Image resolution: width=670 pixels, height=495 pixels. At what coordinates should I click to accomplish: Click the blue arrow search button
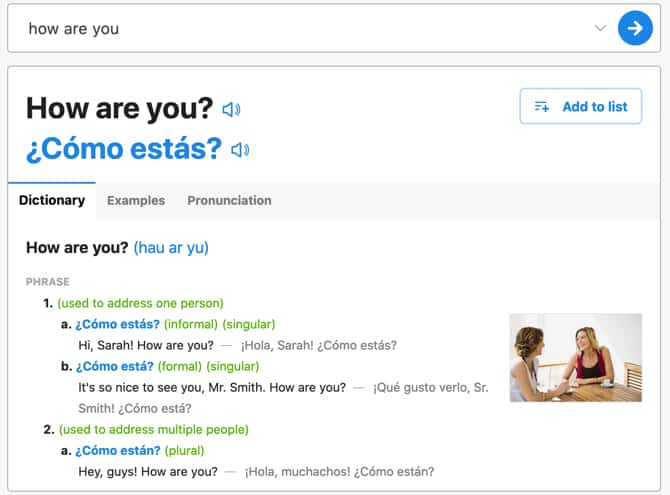(x=635, y=28)
